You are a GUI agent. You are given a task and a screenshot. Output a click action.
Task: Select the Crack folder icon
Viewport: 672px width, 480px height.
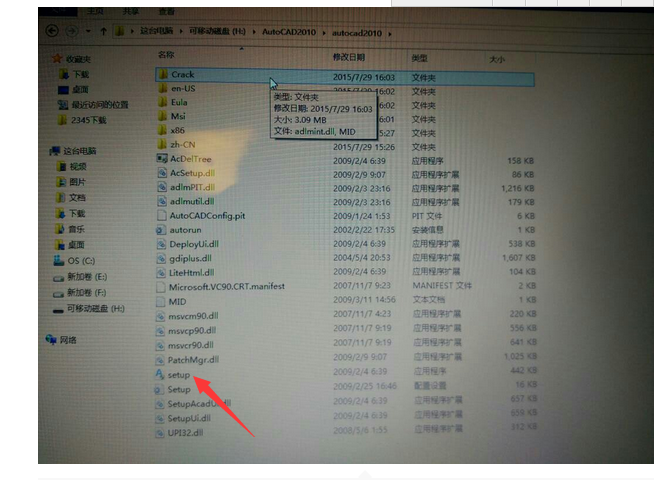163,74
